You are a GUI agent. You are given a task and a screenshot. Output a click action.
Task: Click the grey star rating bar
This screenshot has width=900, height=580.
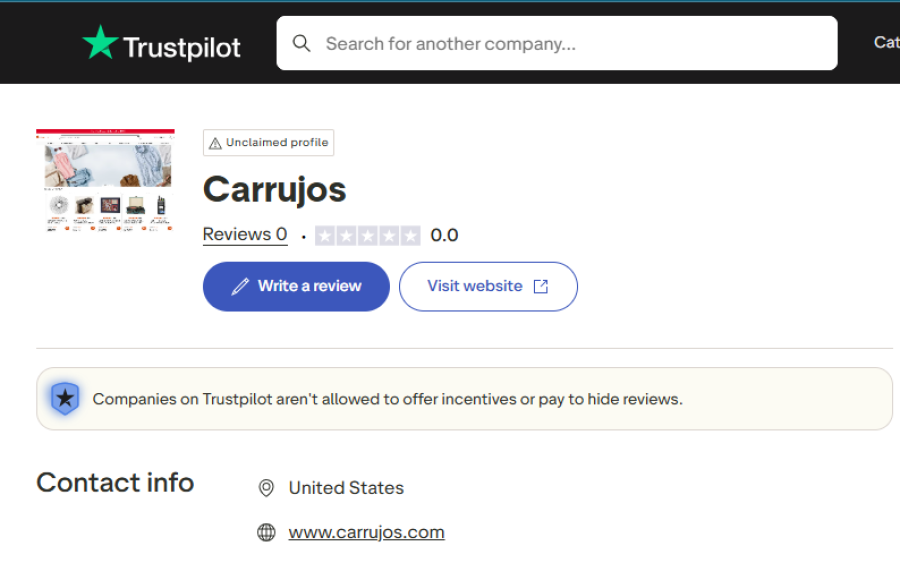pos(367,235)
